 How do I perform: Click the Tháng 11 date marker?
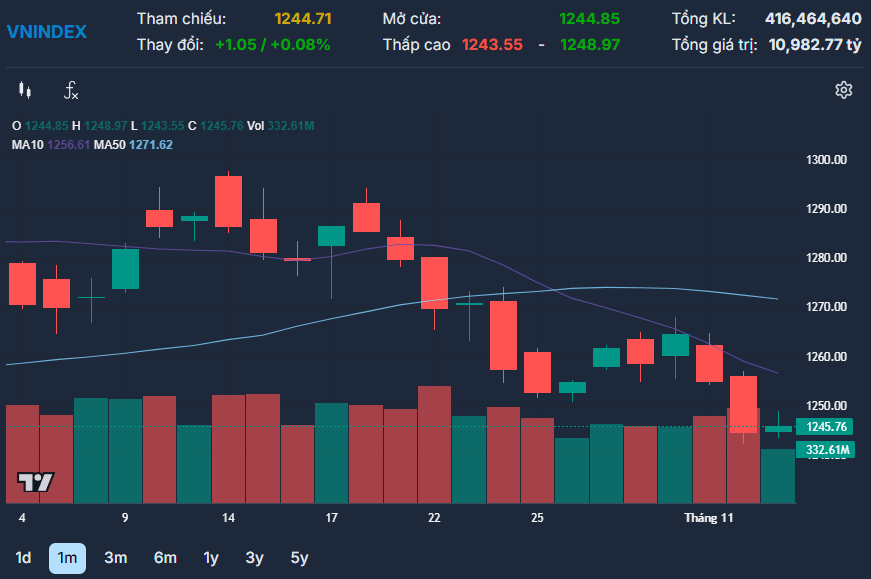click(x=709, y=518)
